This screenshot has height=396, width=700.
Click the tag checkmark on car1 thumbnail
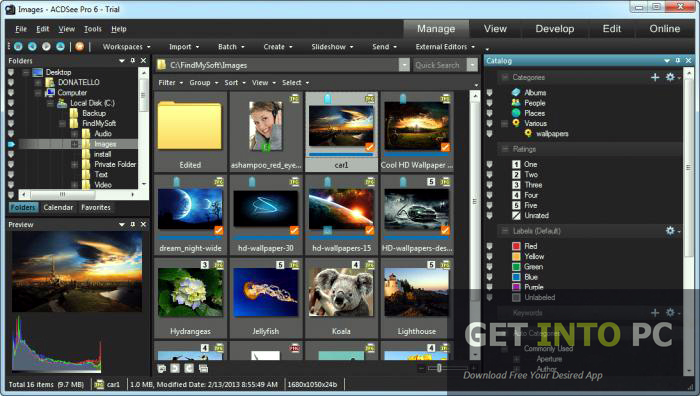point(369,147)
